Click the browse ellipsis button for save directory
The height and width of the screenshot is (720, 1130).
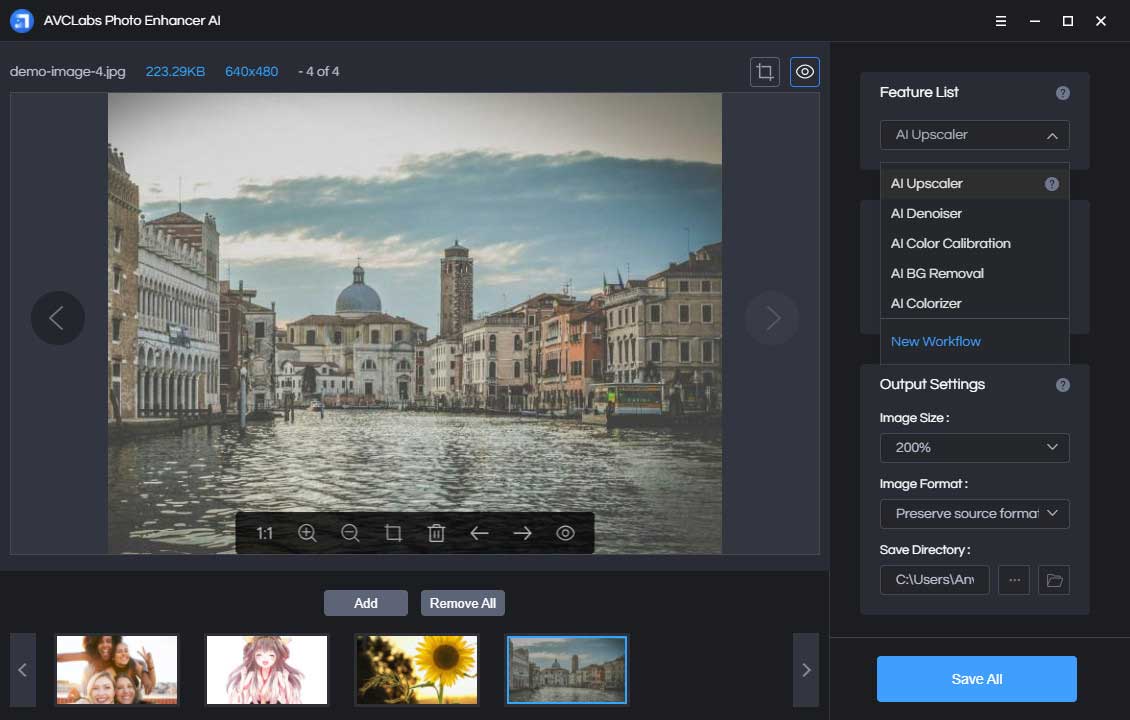[x=1014, y=580]
